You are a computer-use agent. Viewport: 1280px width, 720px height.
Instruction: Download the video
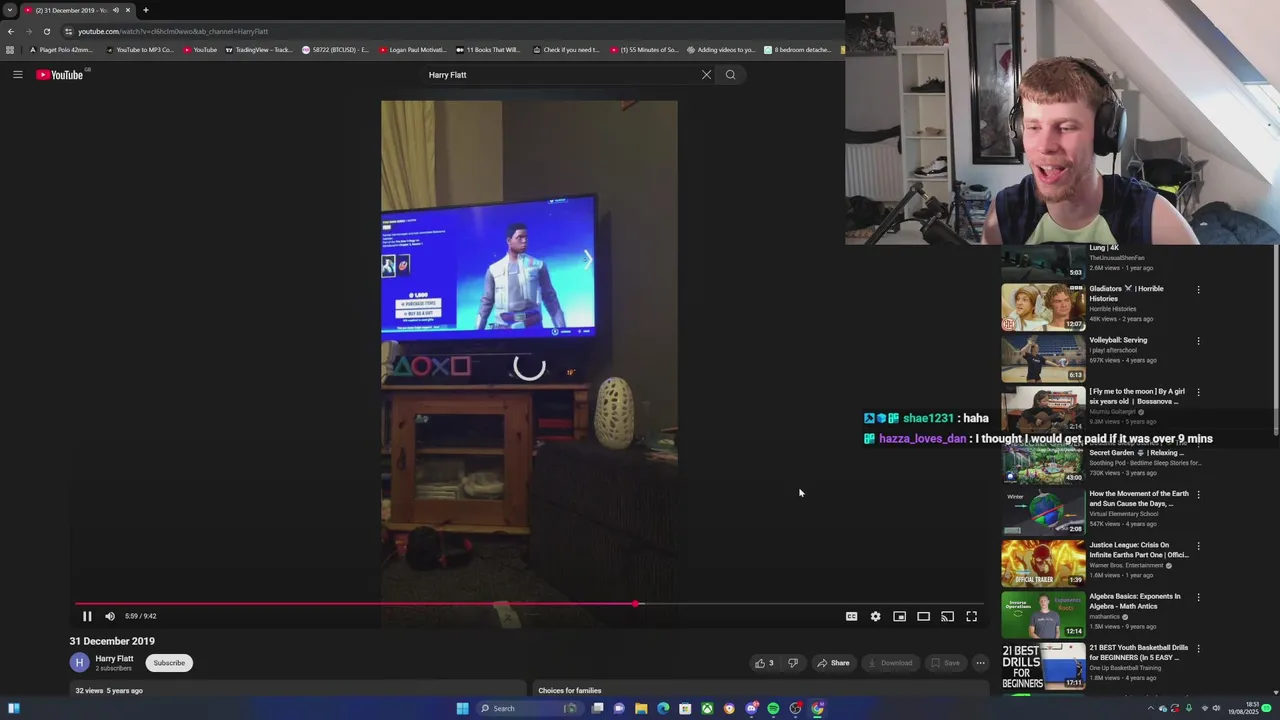click(890, 663)
